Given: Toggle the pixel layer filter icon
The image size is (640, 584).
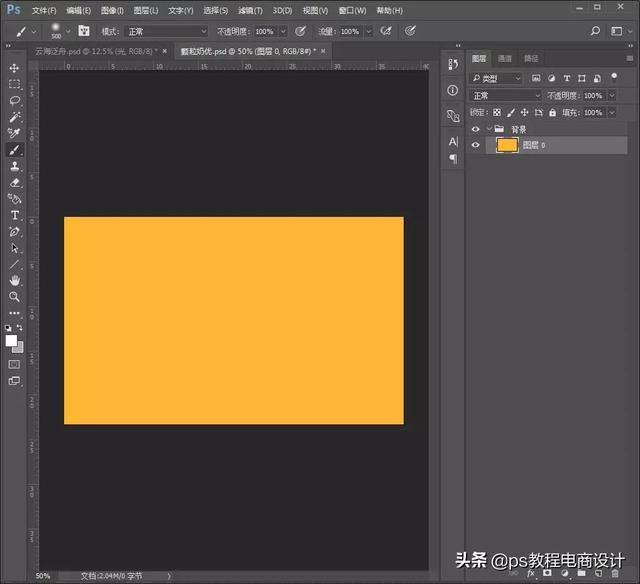Looking at the screenshot, I should click(x=536, y=78).
